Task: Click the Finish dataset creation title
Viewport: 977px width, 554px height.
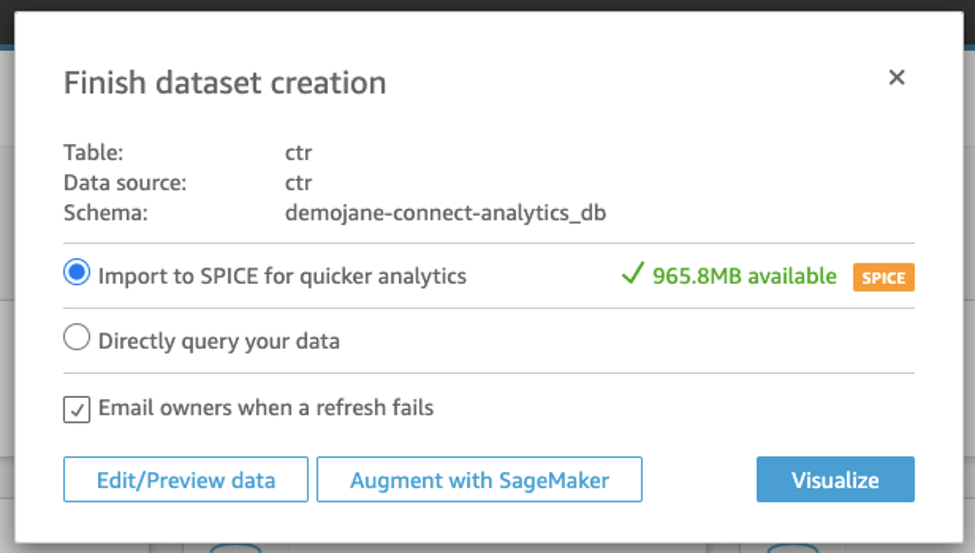Action: (225, 82)
